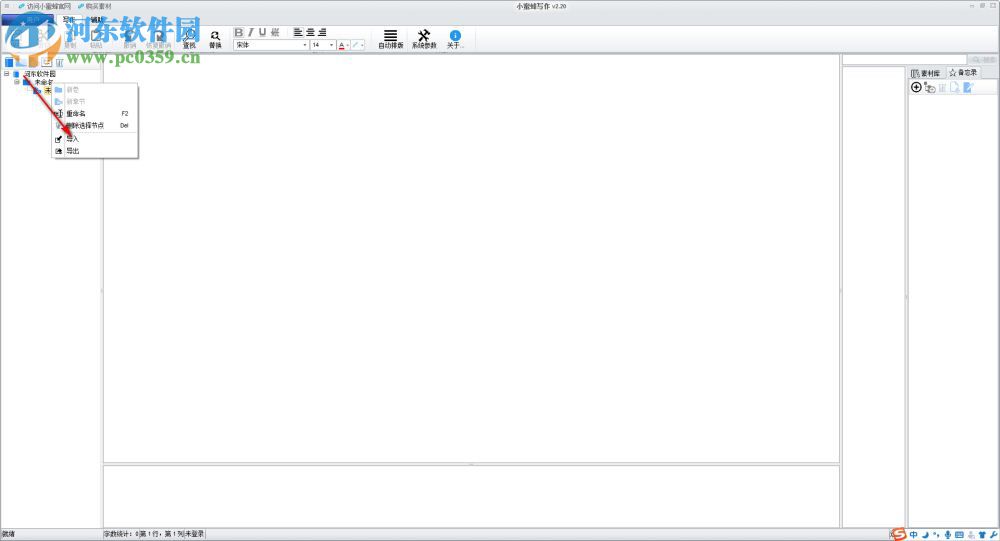
Task: Click the punctuation toggle icon in IME bar
Action: pos(936,535)
